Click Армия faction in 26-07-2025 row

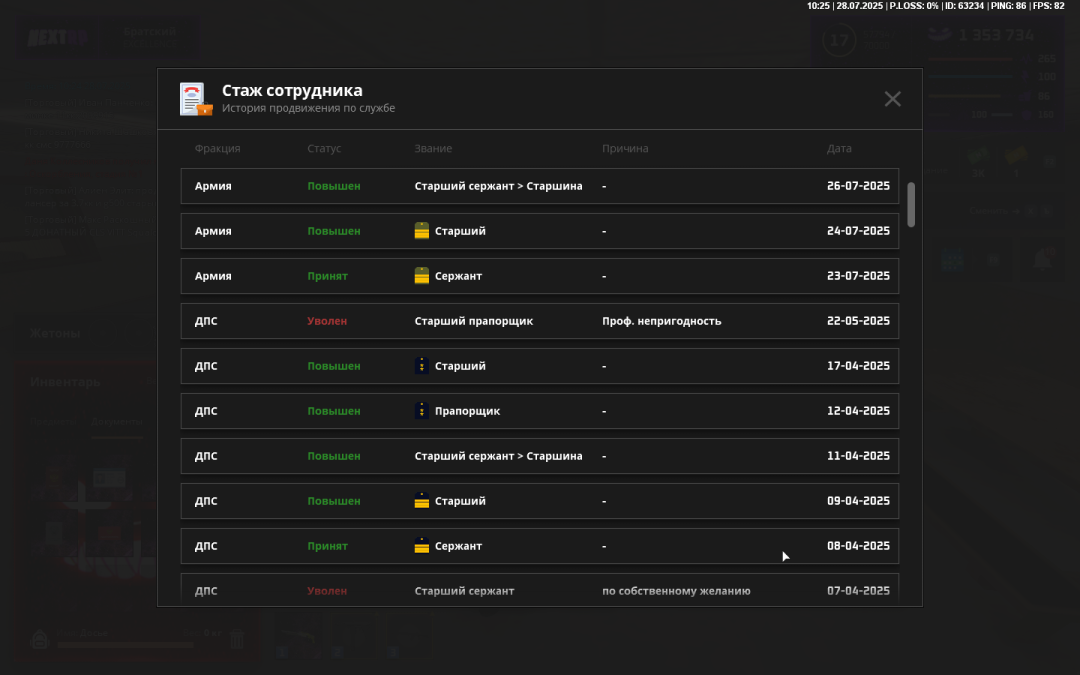pyautogui.click(x=213, y=186)
